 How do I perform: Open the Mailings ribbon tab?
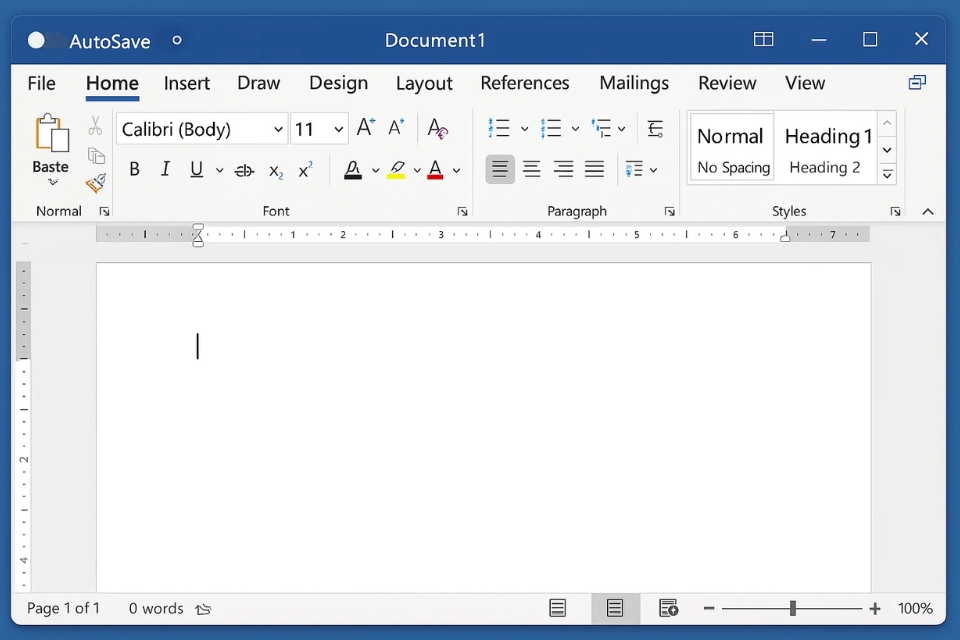click(634, 83)
